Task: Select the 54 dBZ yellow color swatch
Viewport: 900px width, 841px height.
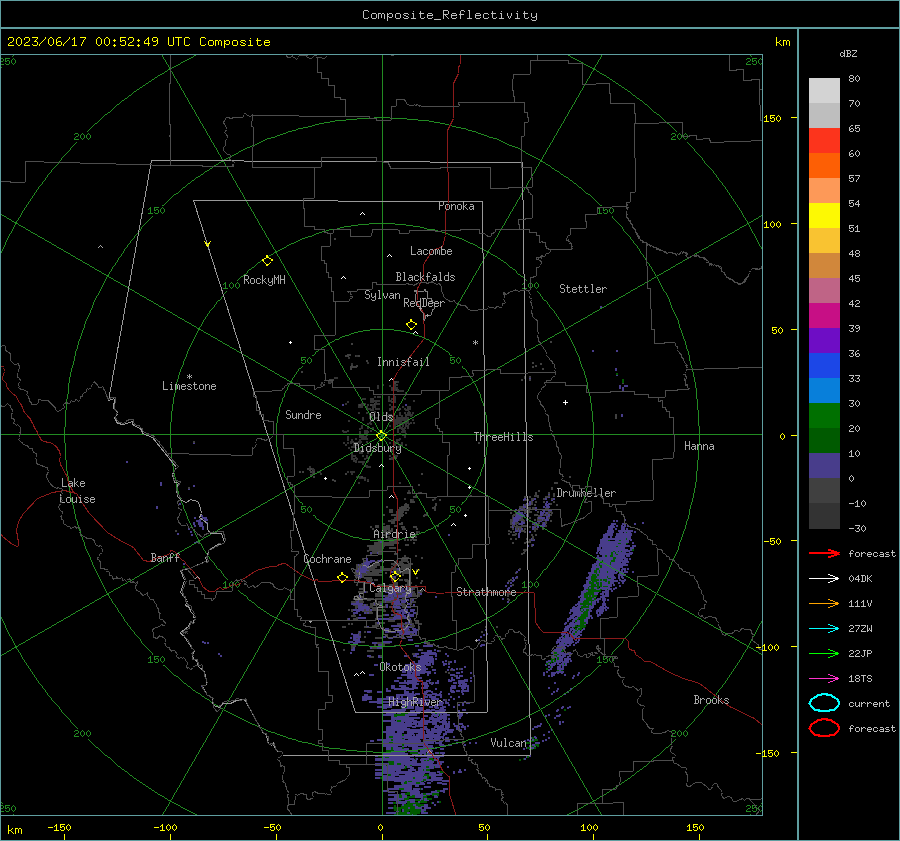Action: [824, 215]
